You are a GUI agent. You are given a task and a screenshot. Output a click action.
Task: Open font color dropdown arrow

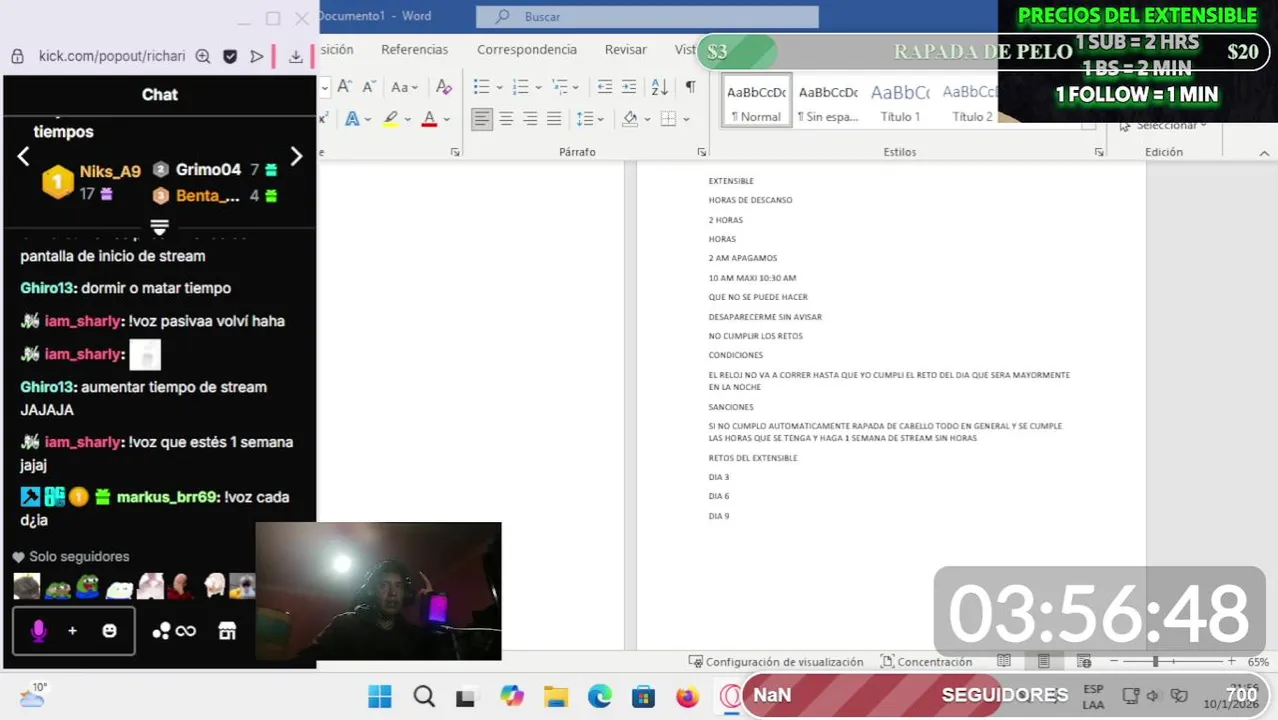click(446, 119)
